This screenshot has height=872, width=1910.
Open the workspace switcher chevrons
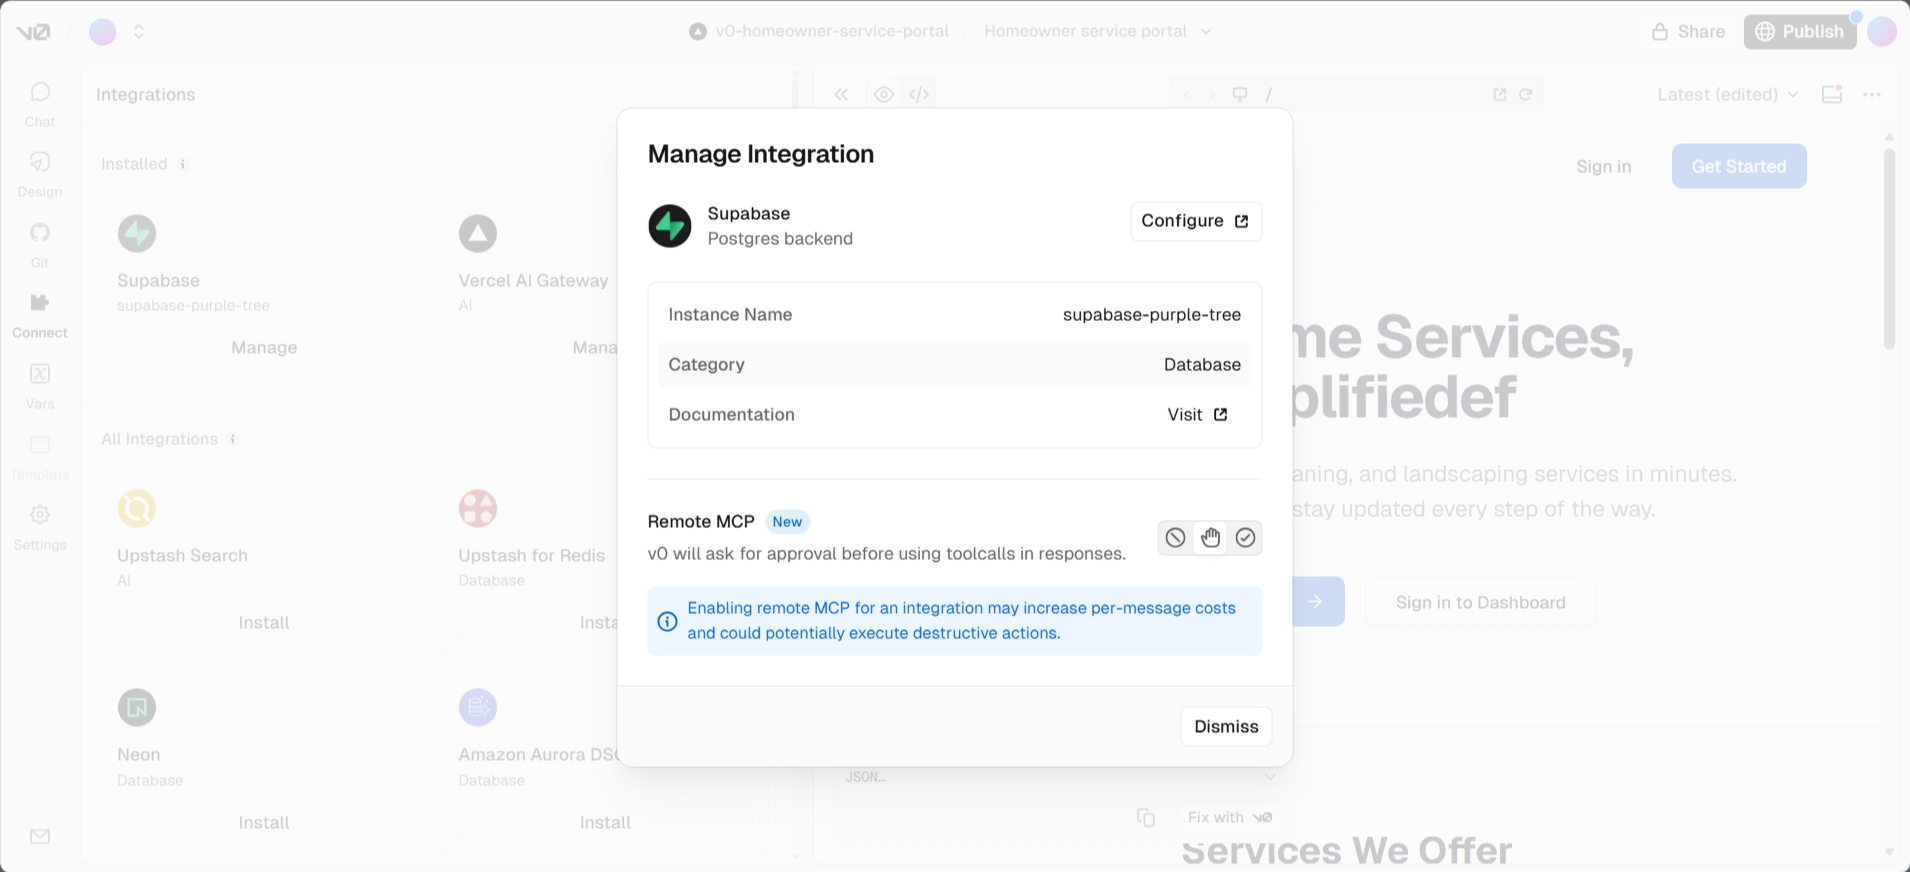[x=139, y=31]
